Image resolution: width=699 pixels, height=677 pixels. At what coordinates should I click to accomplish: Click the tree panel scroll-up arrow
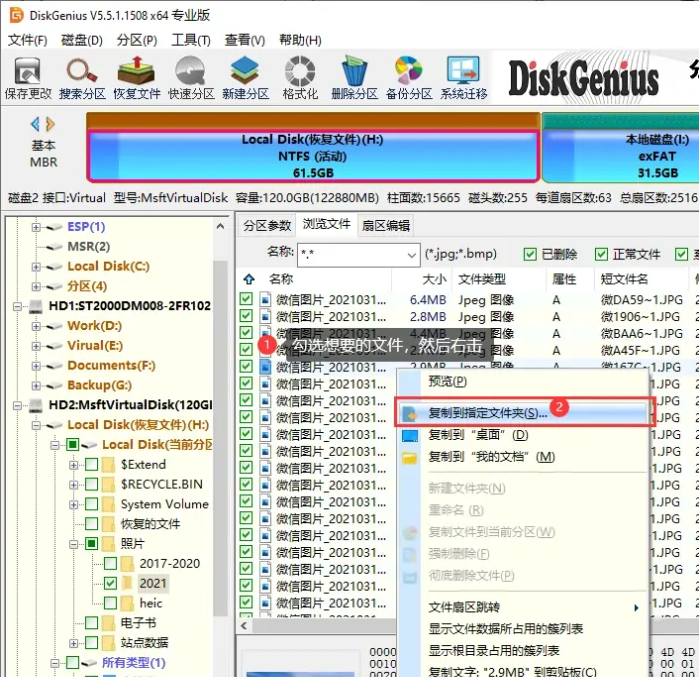pos(220,226)
